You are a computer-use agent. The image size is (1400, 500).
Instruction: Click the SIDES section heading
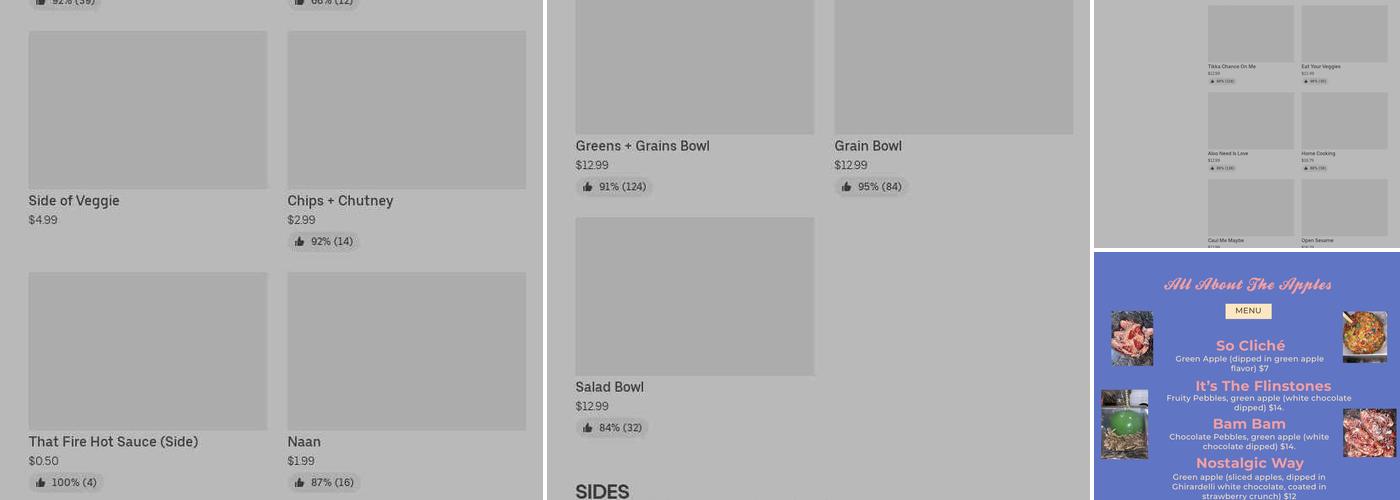tap(602, 491)
